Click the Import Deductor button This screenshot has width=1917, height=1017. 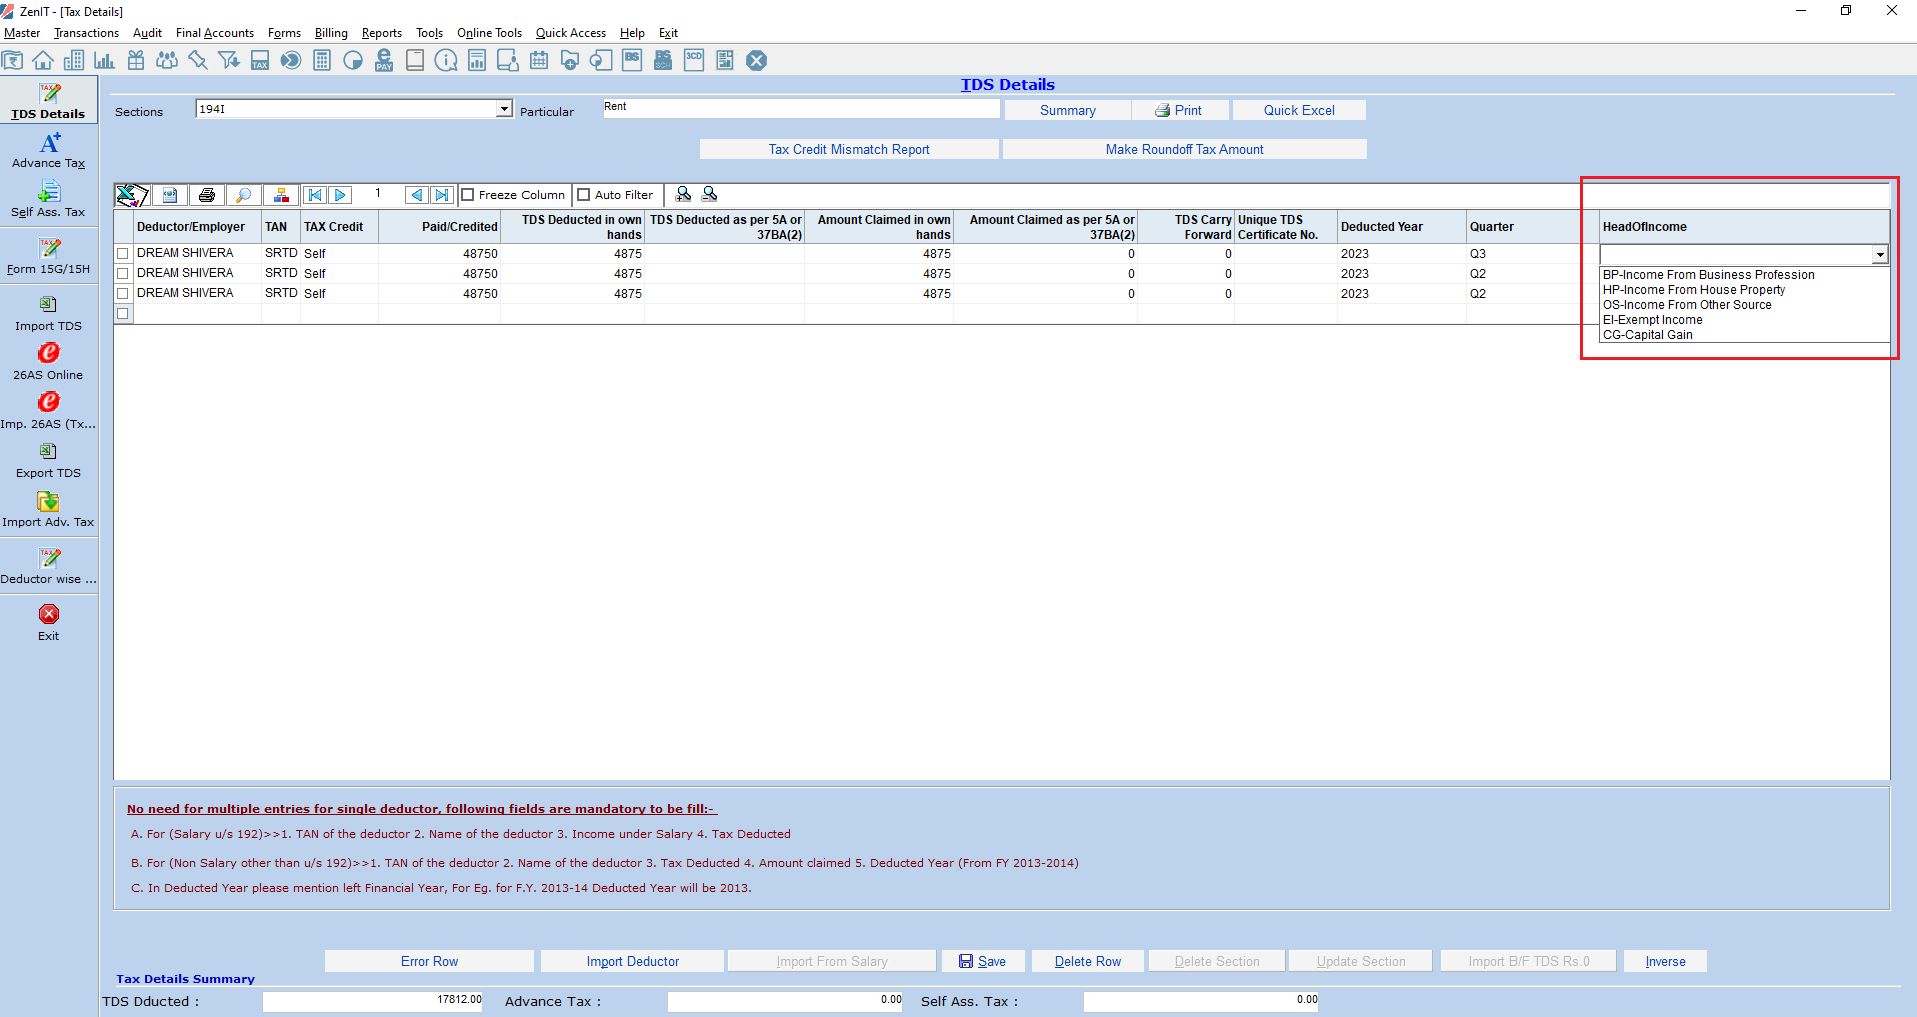(x=632, y=961)
